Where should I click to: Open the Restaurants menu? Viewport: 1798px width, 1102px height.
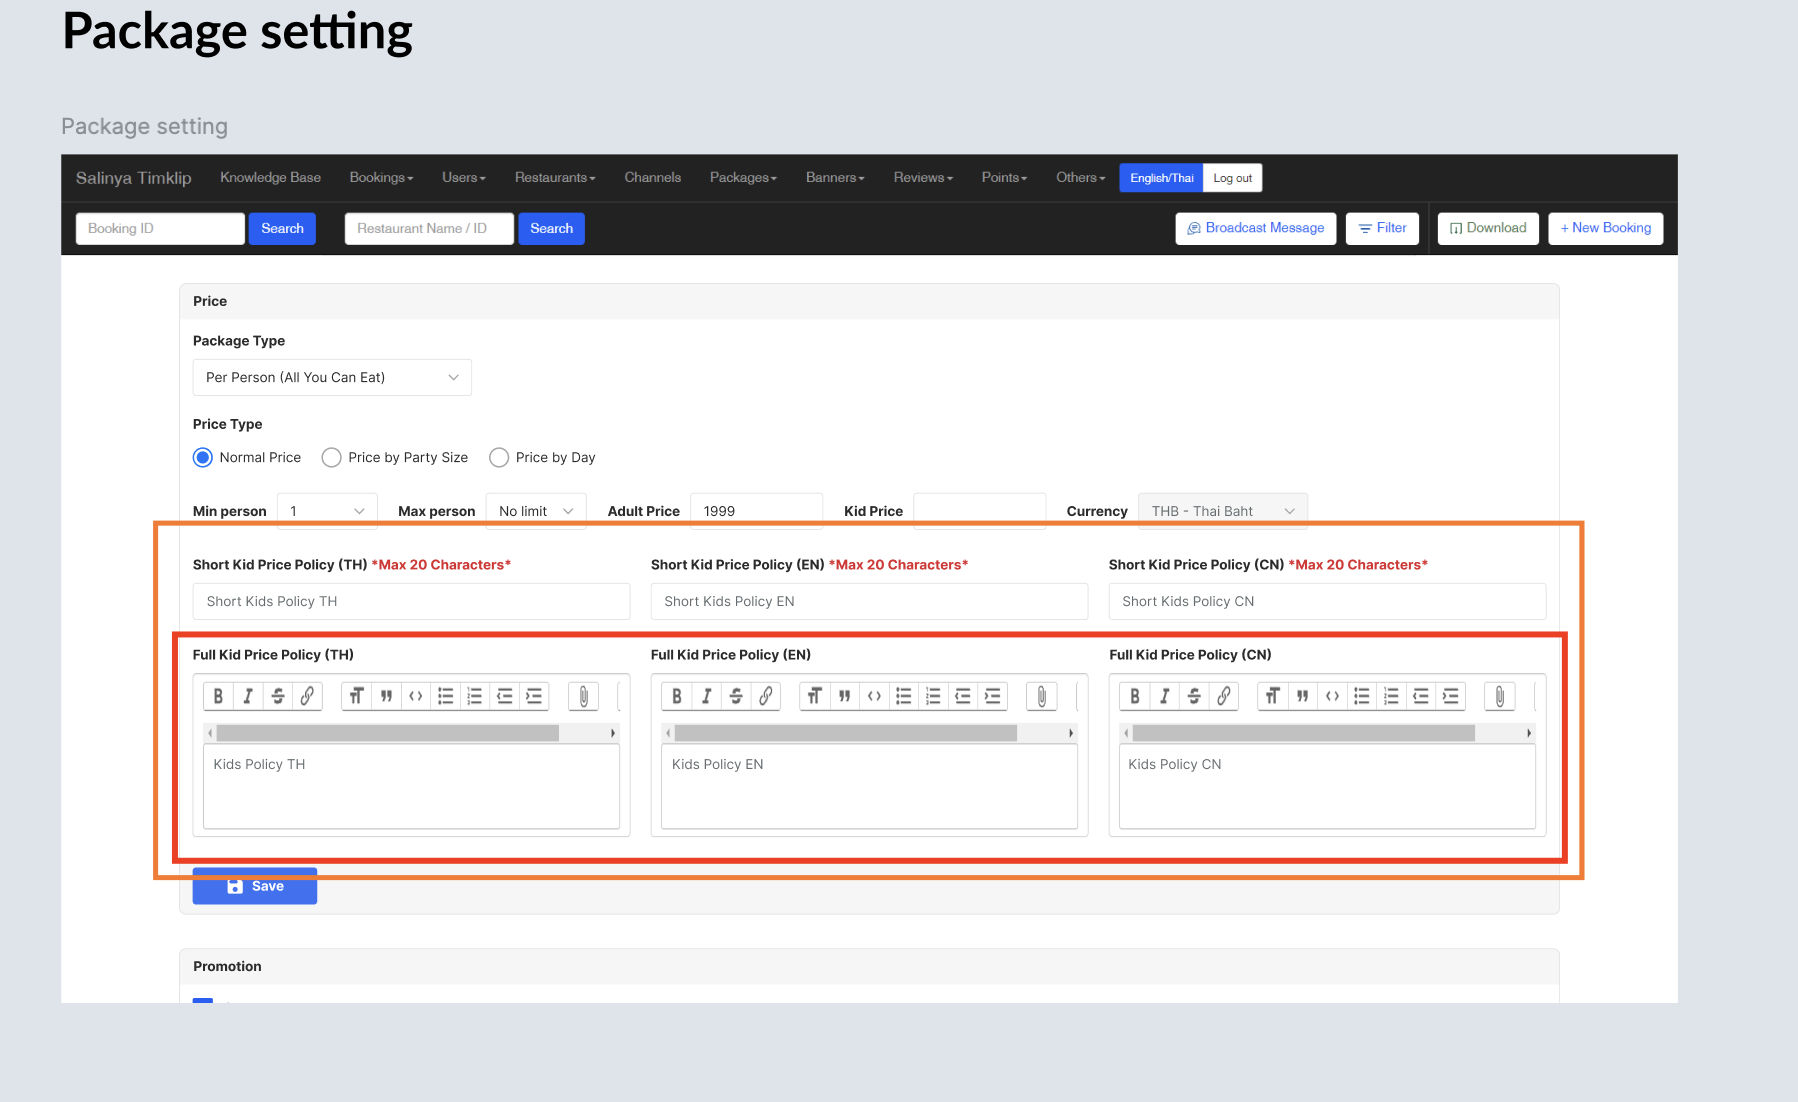[554, 177]
